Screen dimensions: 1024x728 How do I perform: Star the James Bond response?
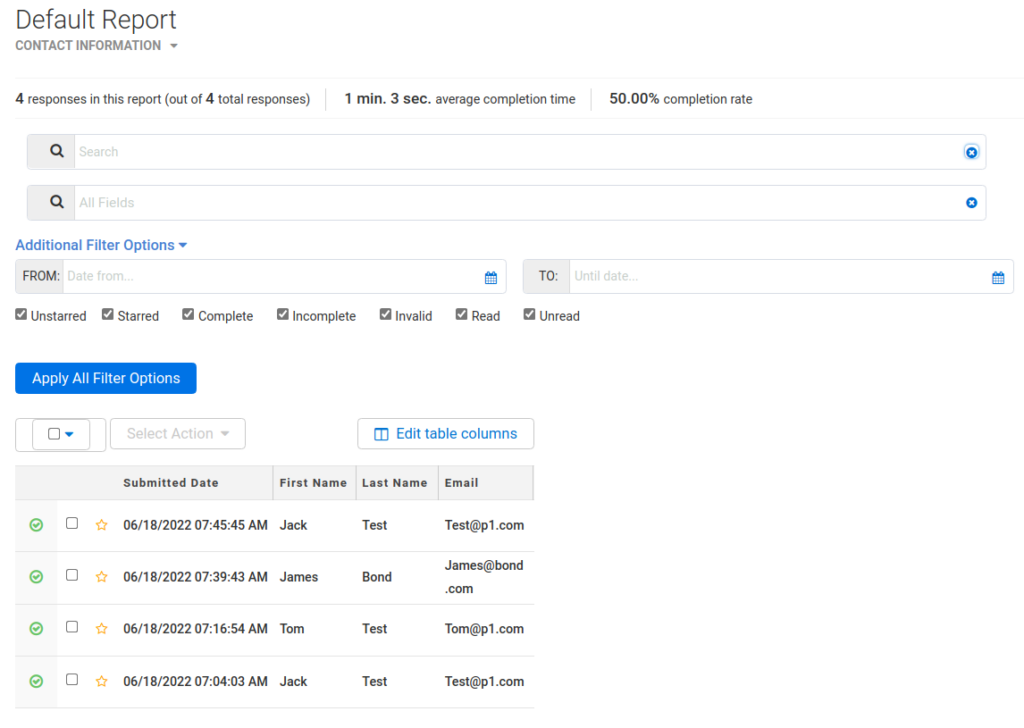(101, 577)
